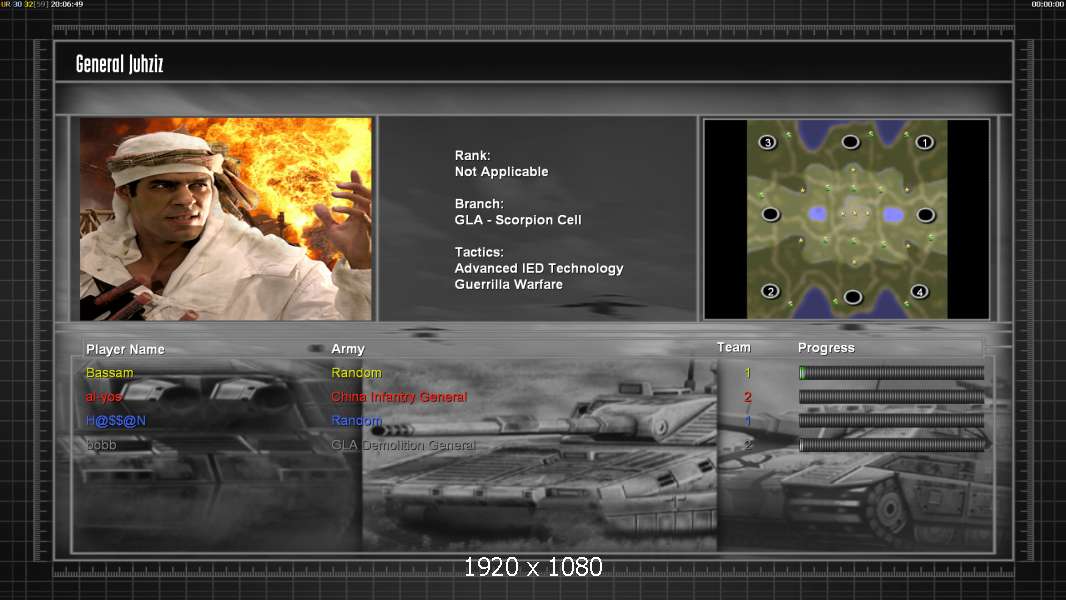Screen dimensions: 1066x600
Task: Click GLA Demolition General army entry
Action: point(403,445)
